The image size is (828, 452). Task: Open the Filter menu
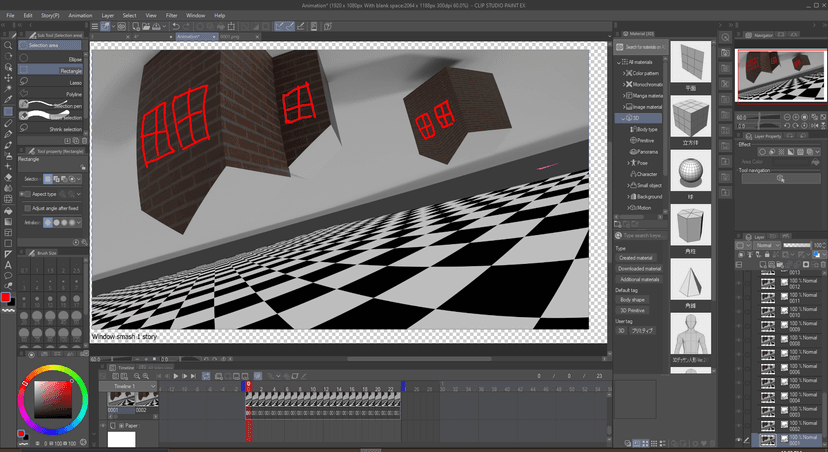(172, 16)
